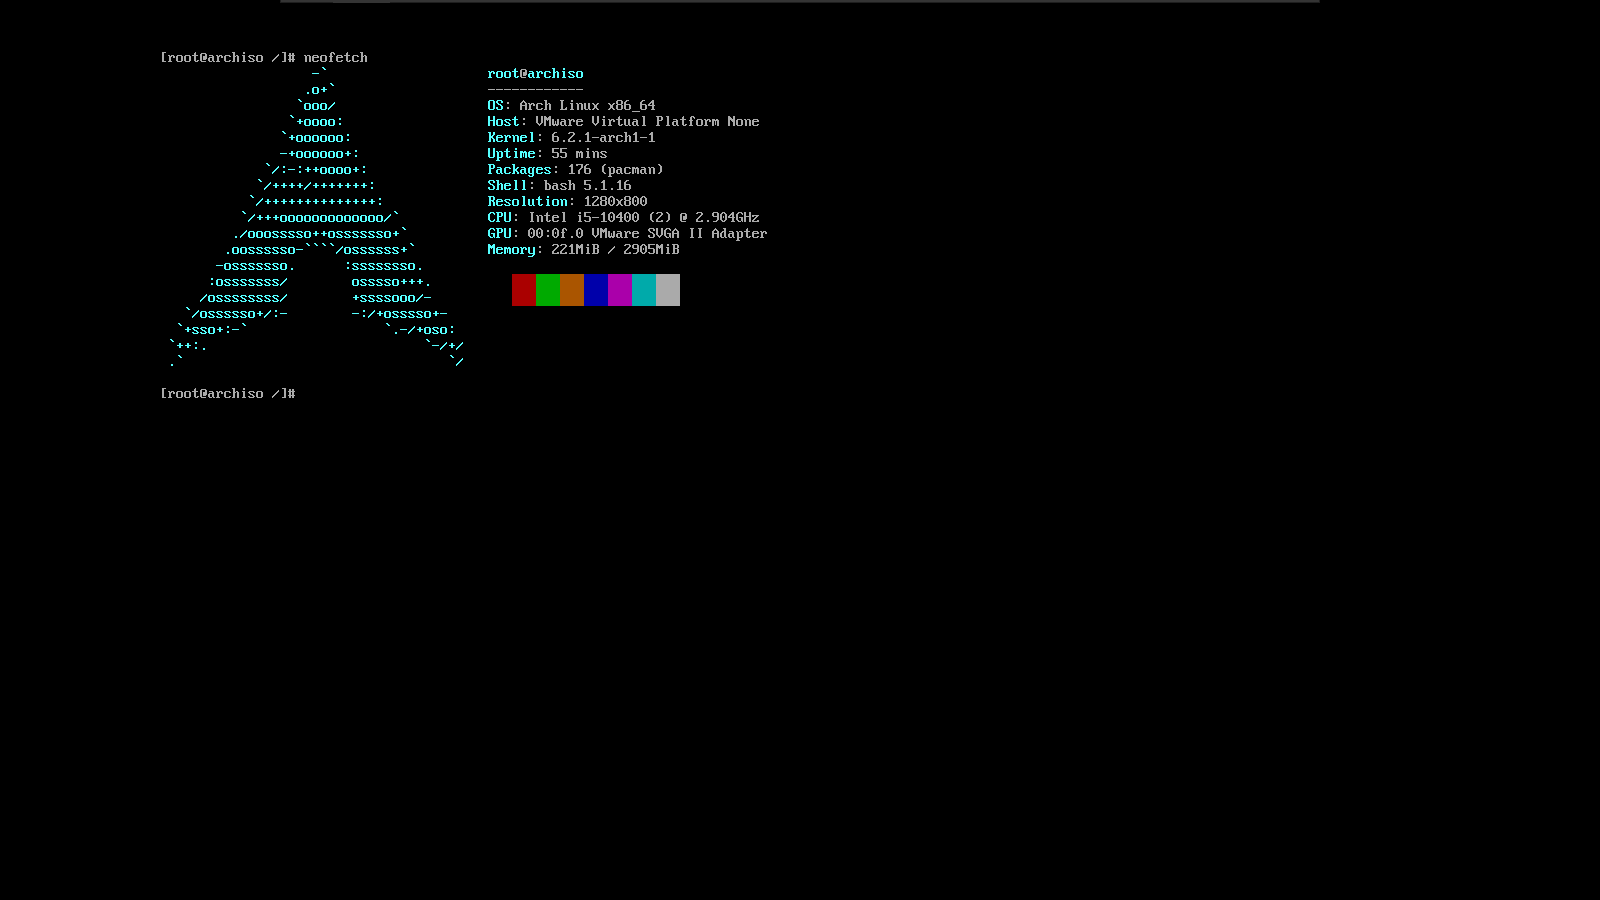Click the 'Memory: 221MiB / 2905MiB' line
1600x900 pixels.
pos(584,250)
